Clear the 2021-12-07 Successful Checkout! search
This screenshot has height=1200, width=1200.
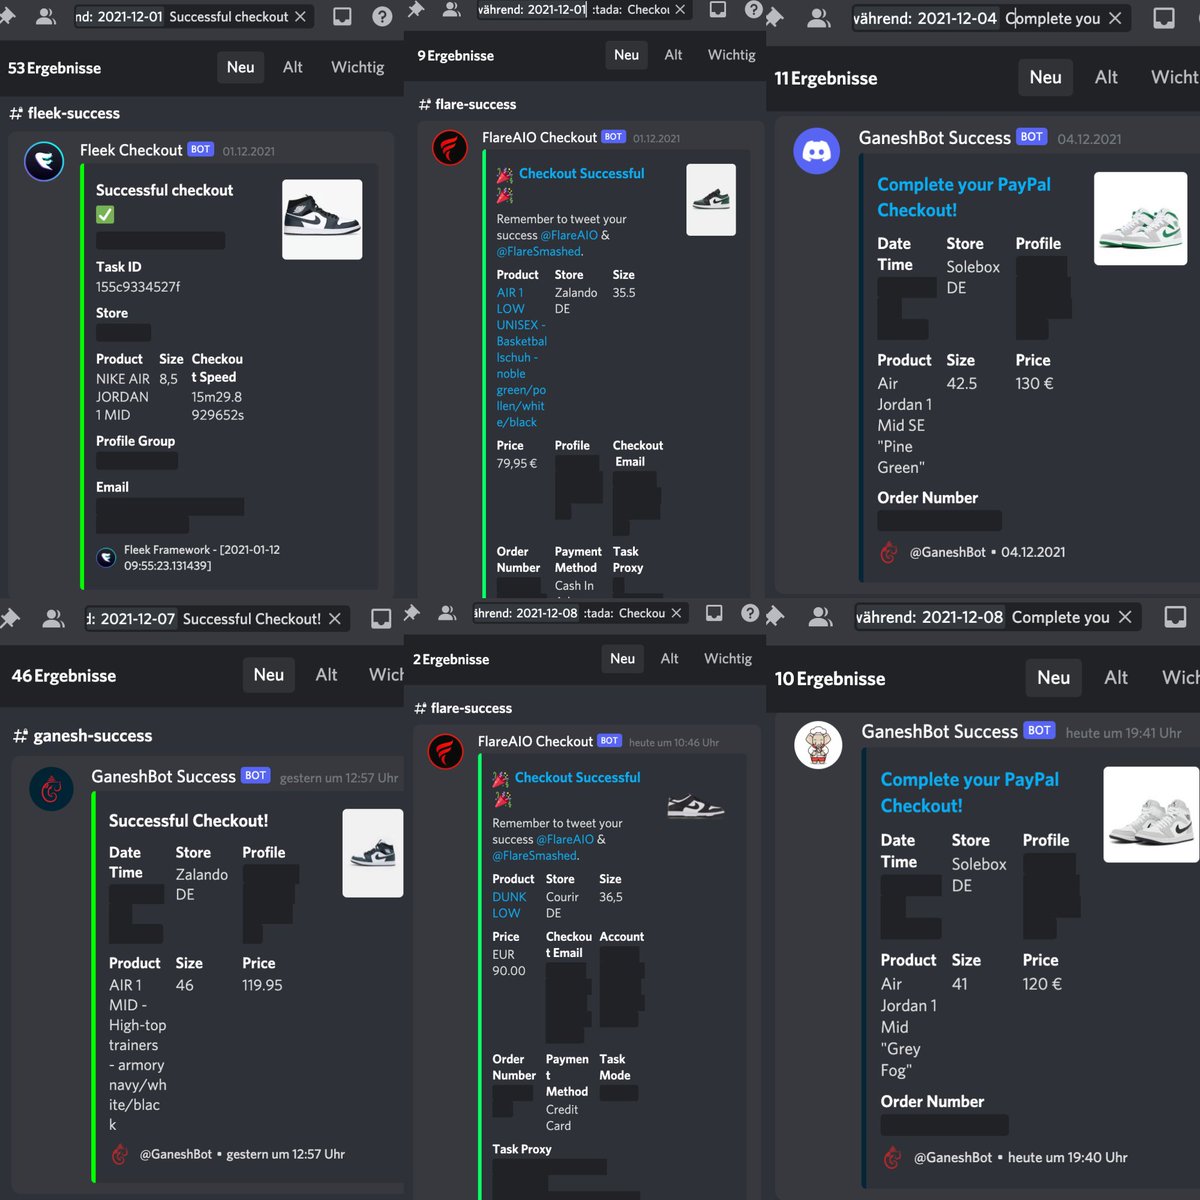tap(335, 619)
